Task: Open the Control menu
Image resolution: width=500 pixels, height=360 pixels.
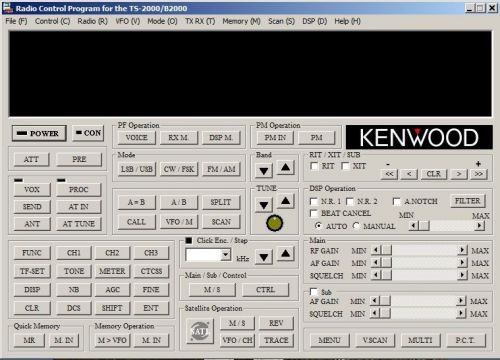Action: click(52, 21)
